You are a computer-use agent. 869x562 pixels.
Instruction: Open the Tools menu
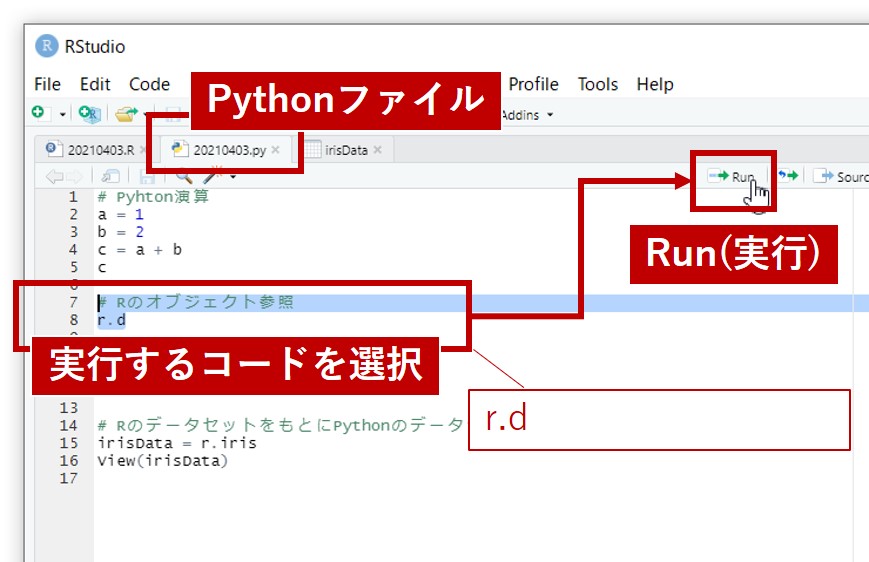coord(597,84)
